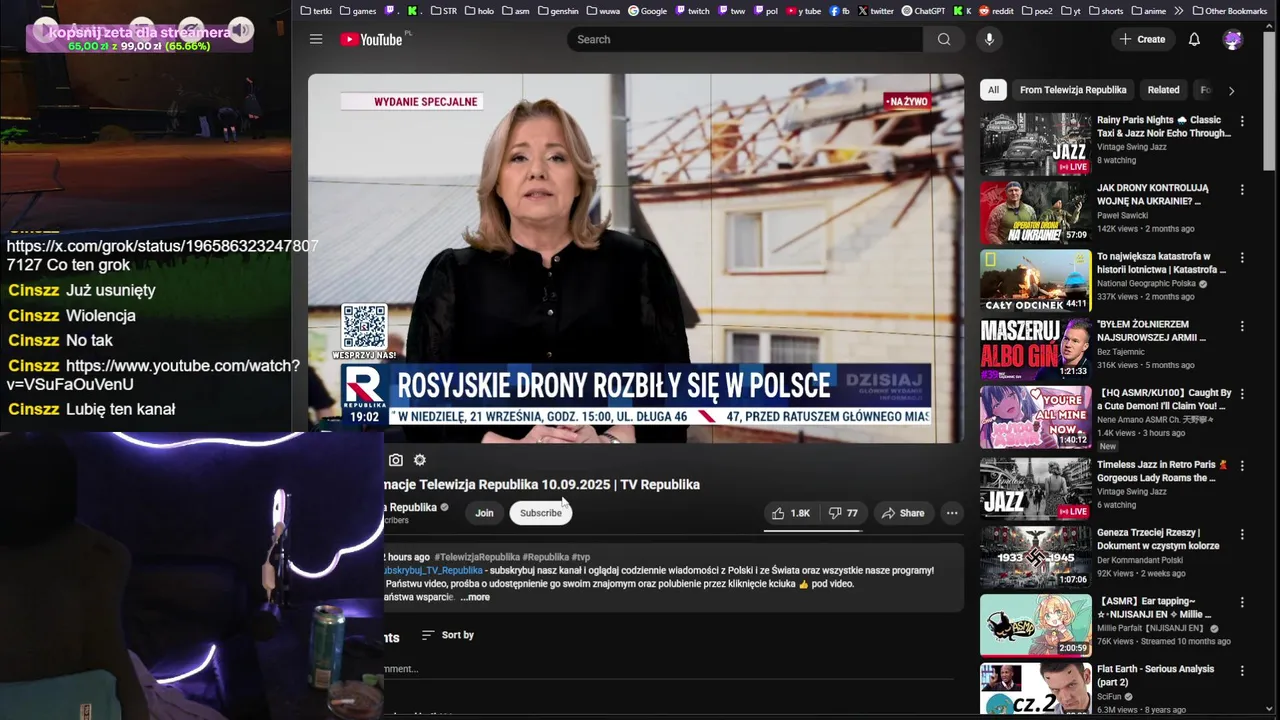Expand the description with ...more
This screenshot has width=1280, height=720.
pyautogui.click(x=475, y=597)
